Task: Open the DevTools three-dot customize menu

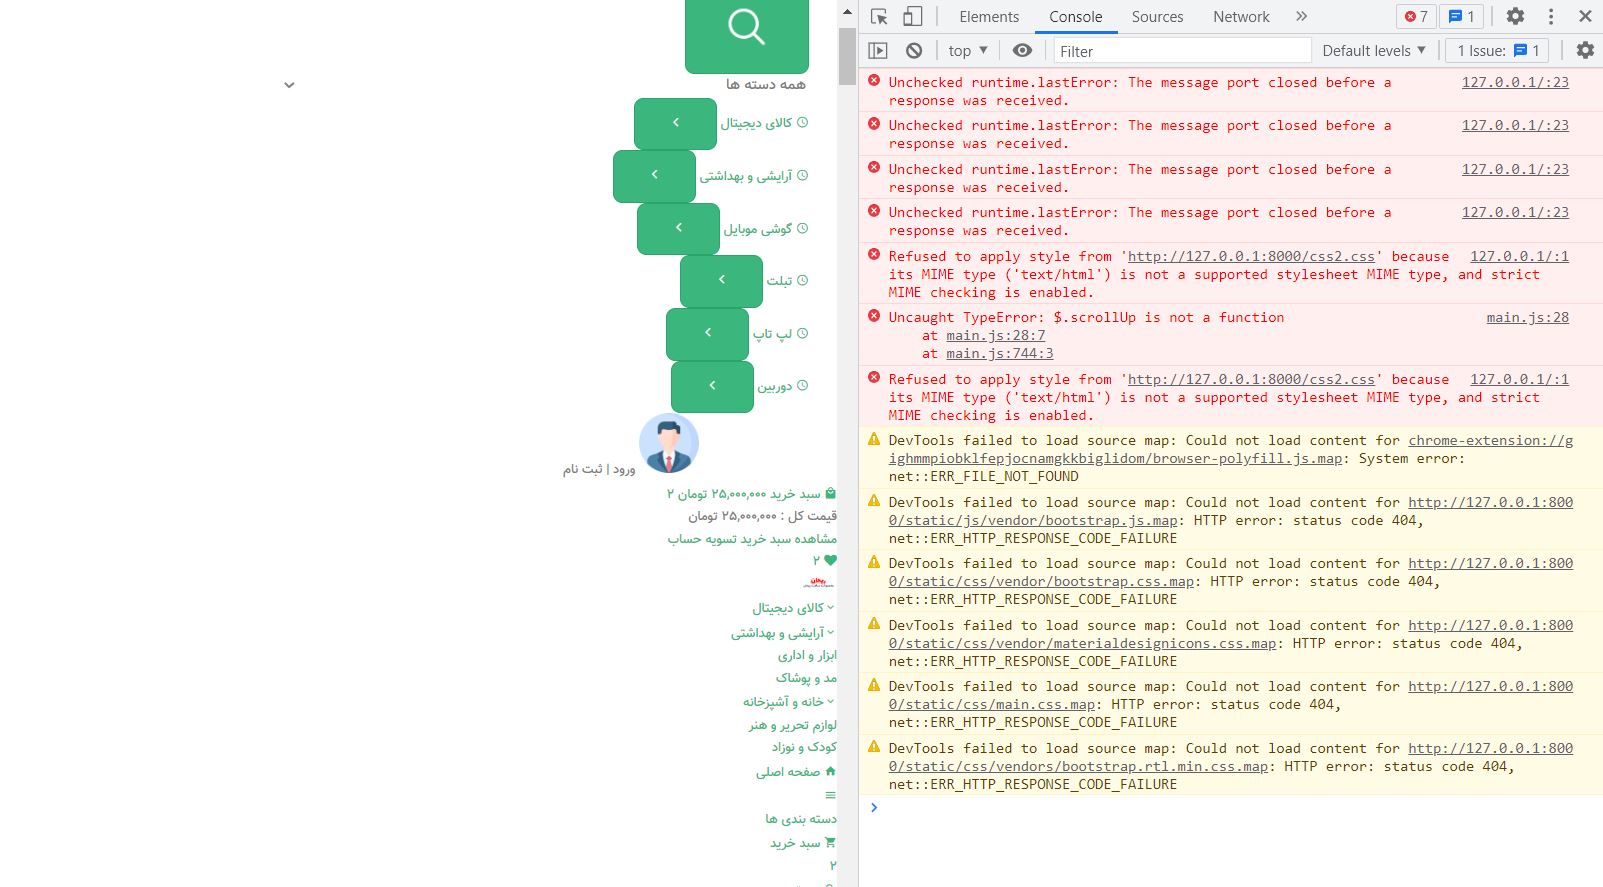Action: click(x=1551, y=17)
